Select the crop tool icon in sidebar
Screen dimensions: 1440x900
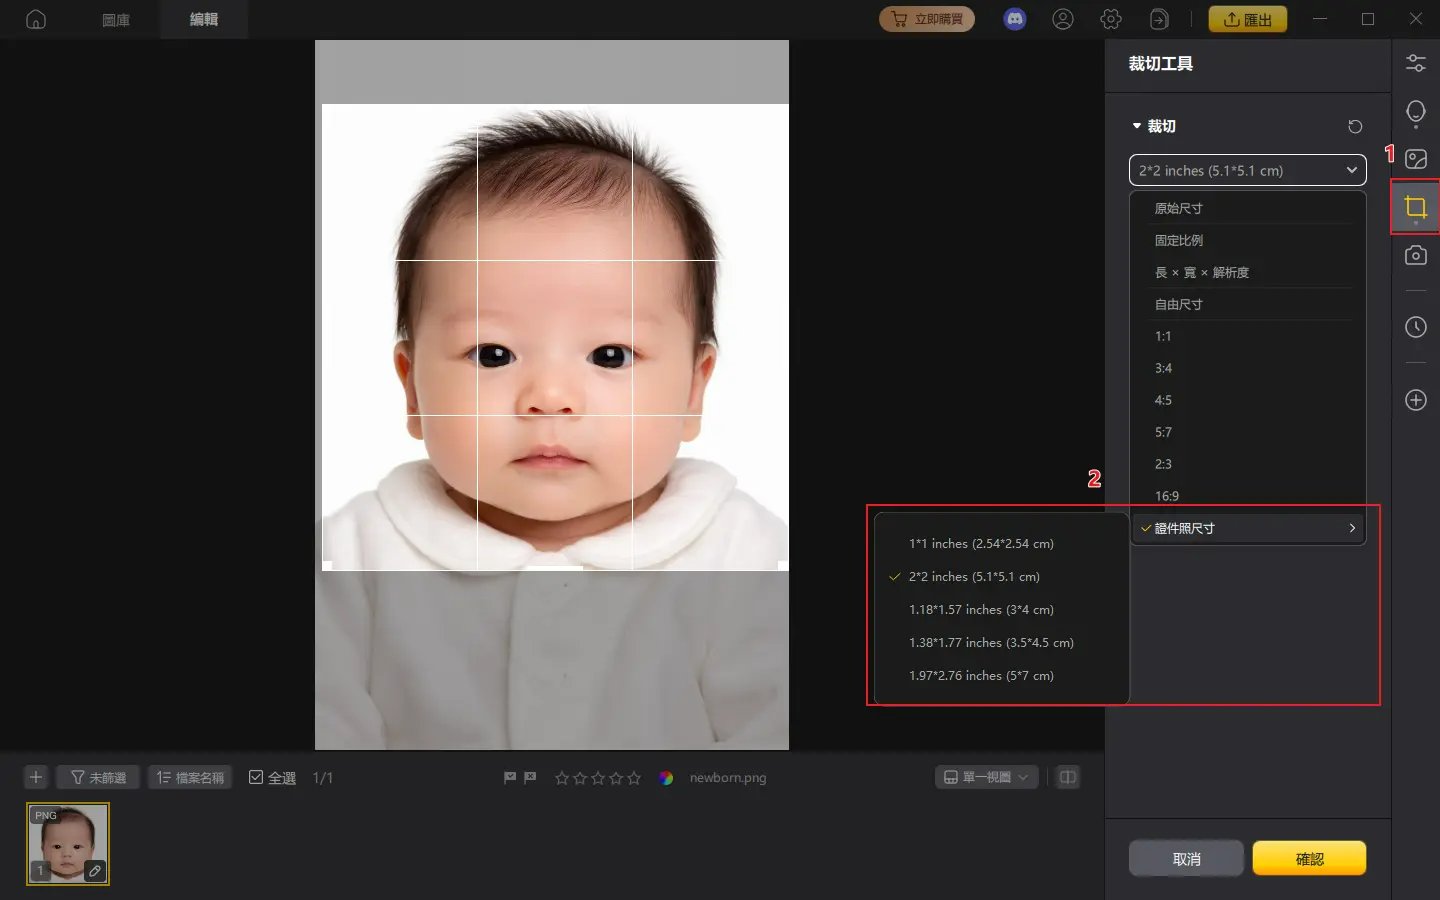point(1415,207)
